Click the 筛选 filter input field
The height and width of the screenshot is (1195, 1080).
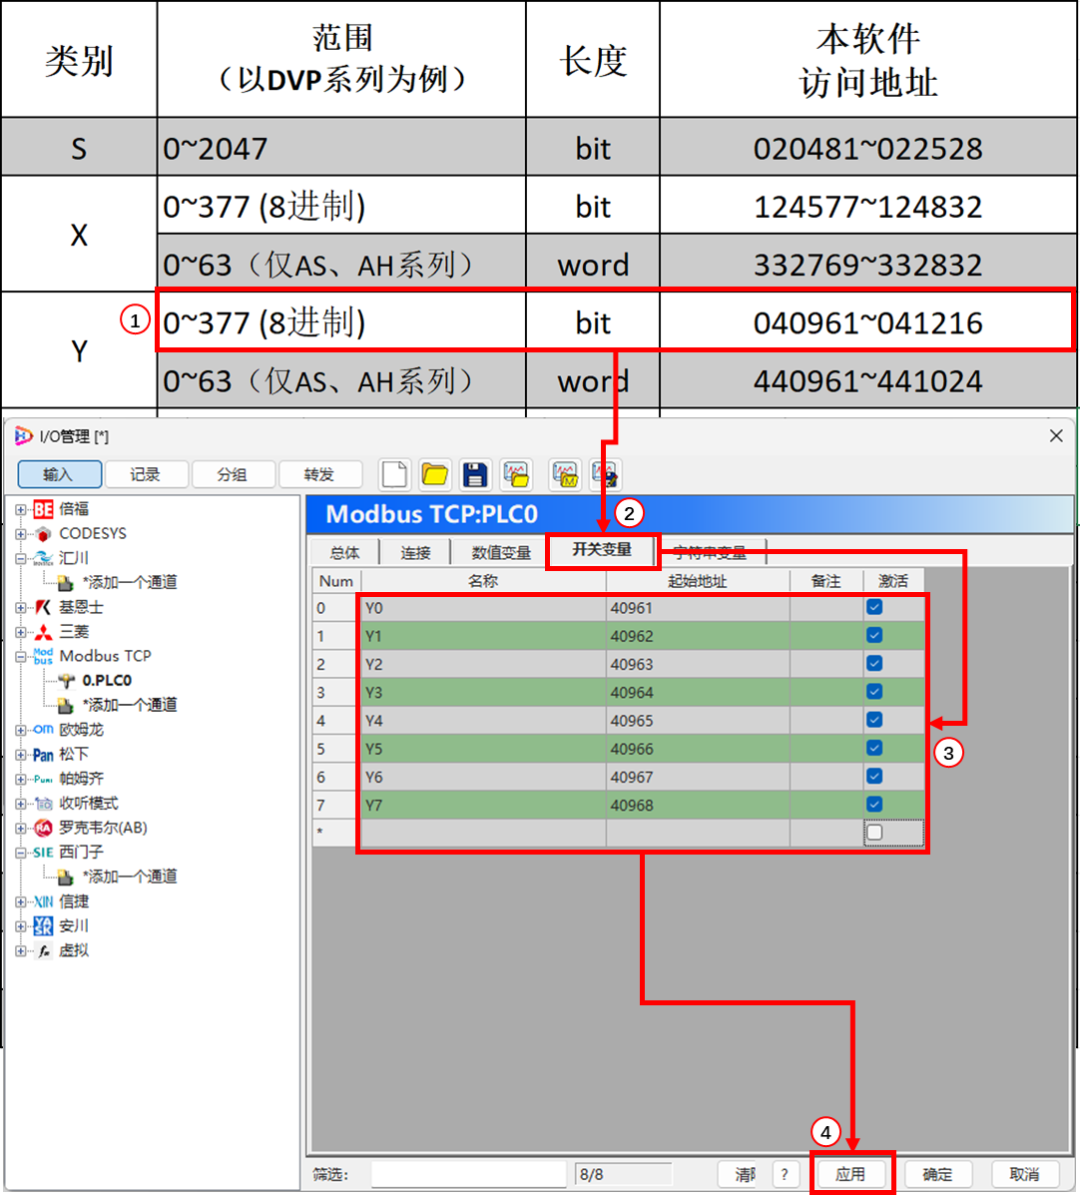click(x=467, y=1174)
